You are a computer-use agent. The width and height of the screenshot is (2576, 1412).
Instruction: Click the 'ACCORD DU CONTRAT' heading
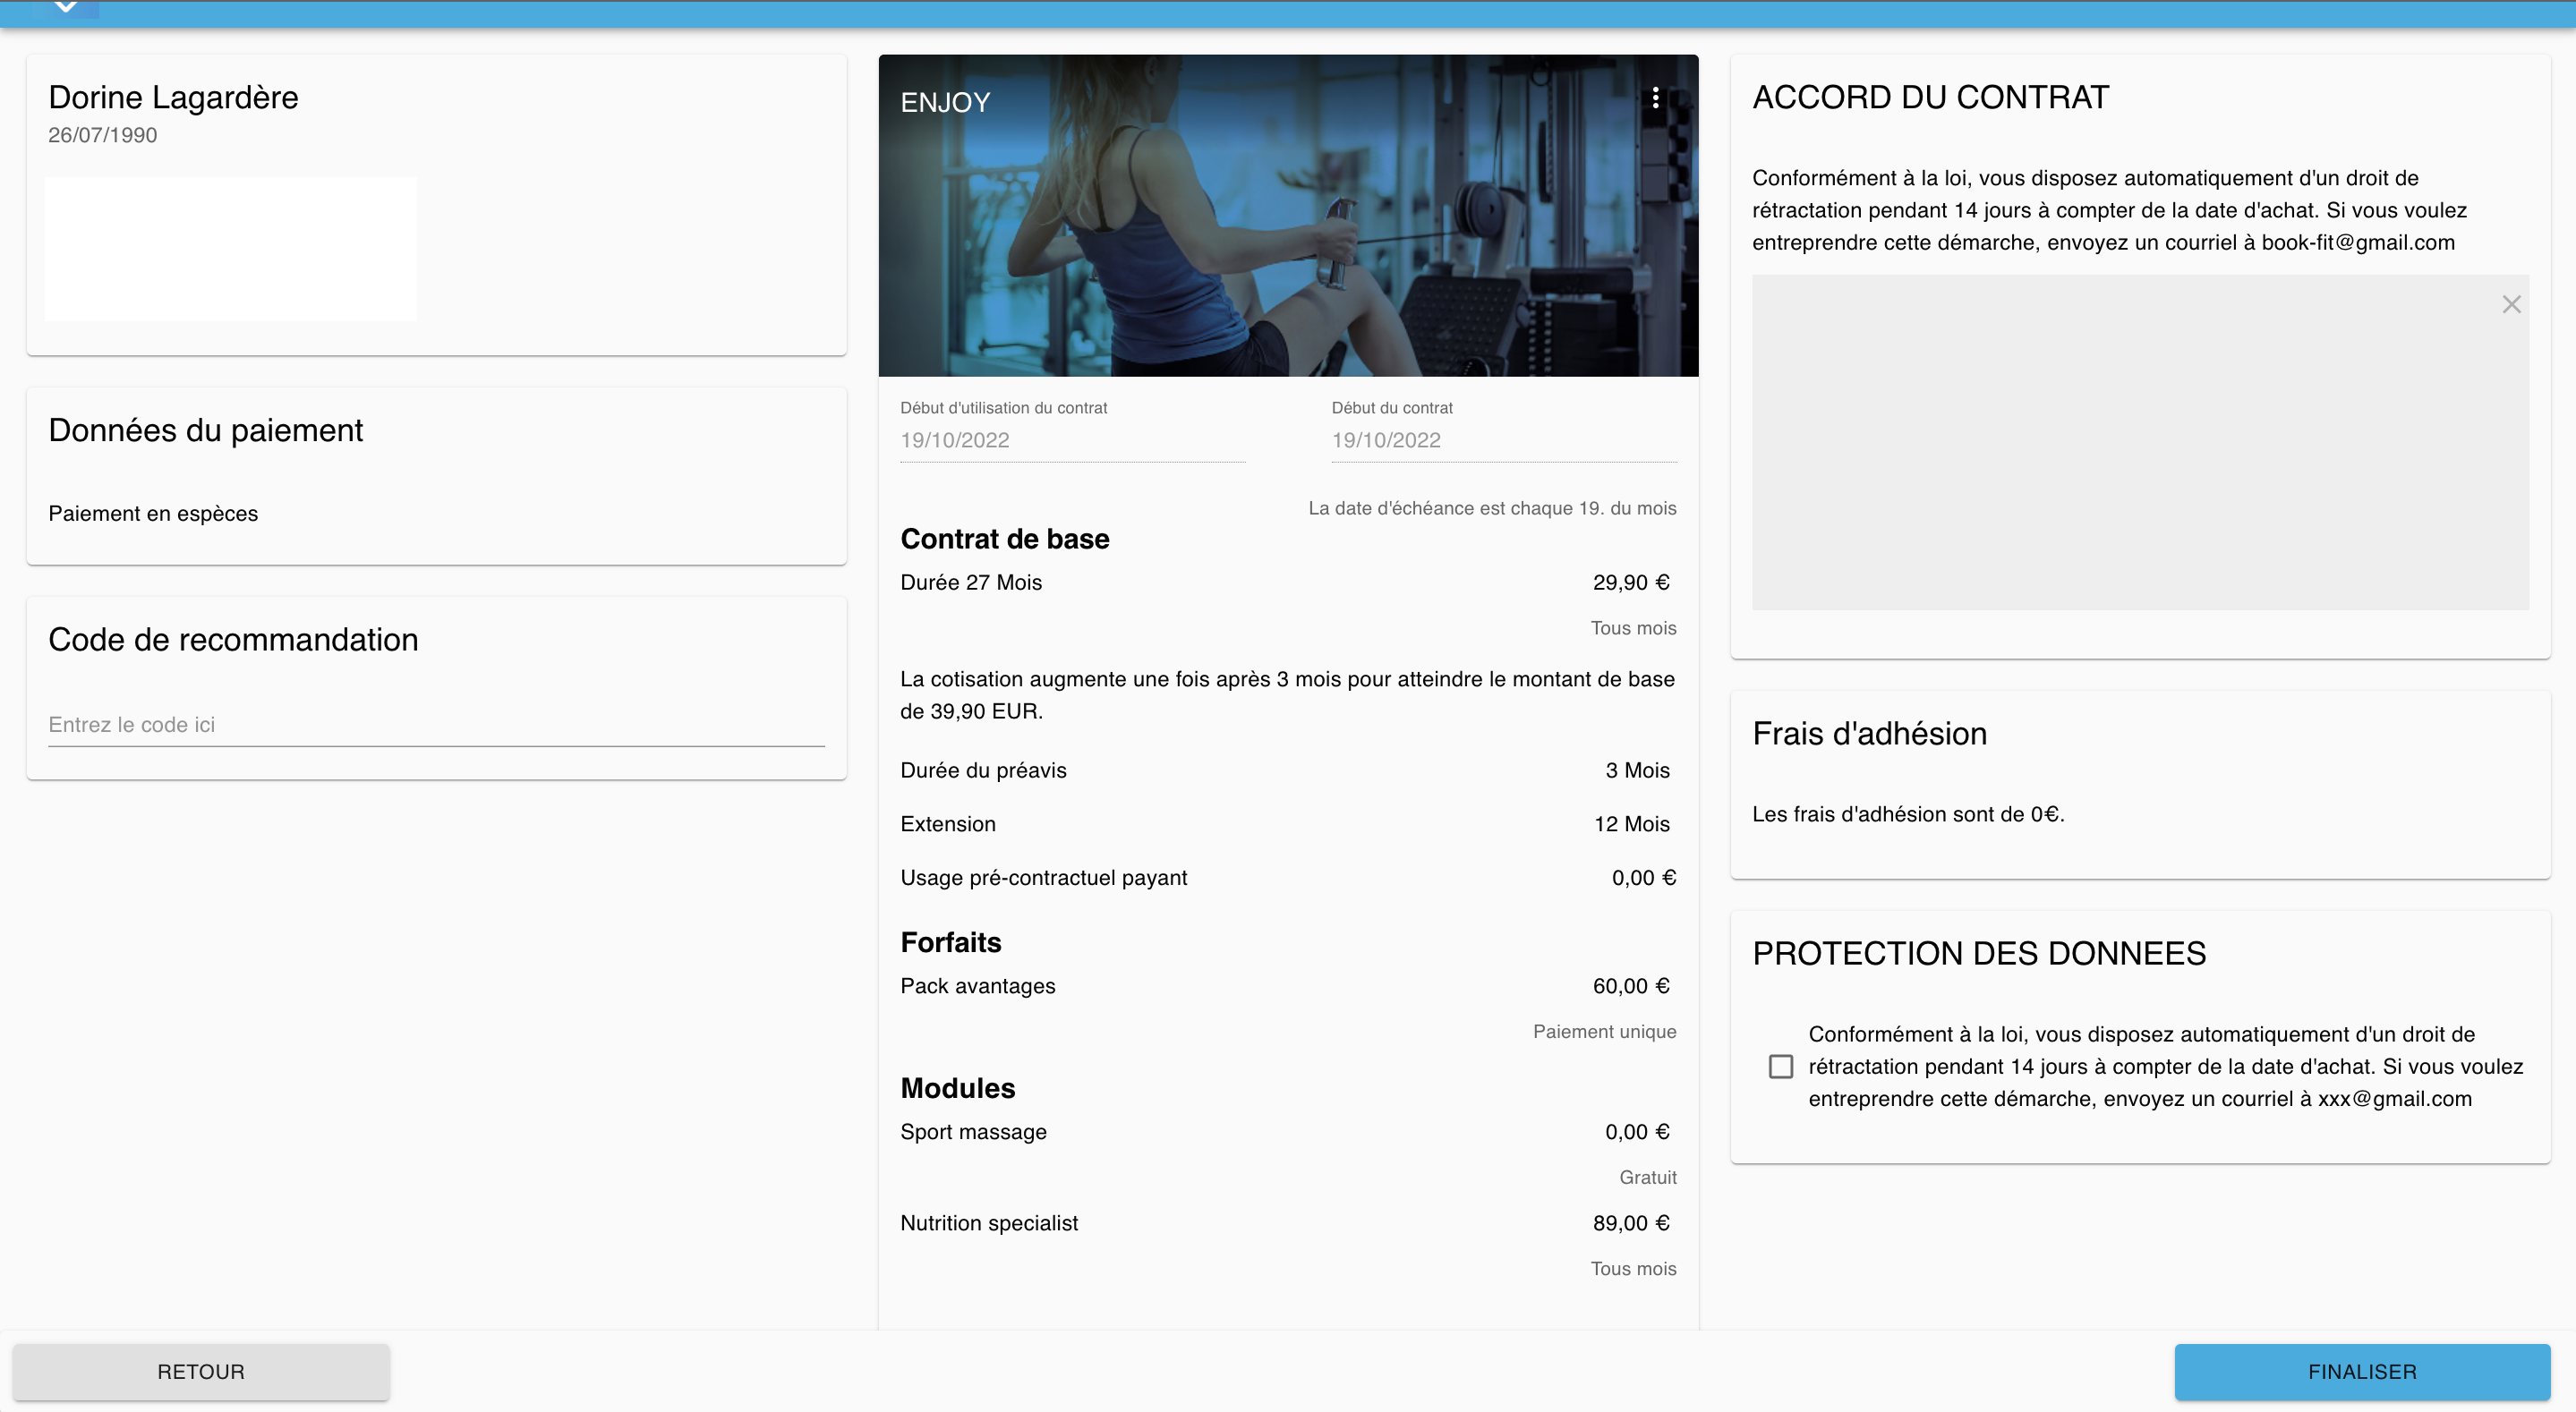pos(1930,97)
